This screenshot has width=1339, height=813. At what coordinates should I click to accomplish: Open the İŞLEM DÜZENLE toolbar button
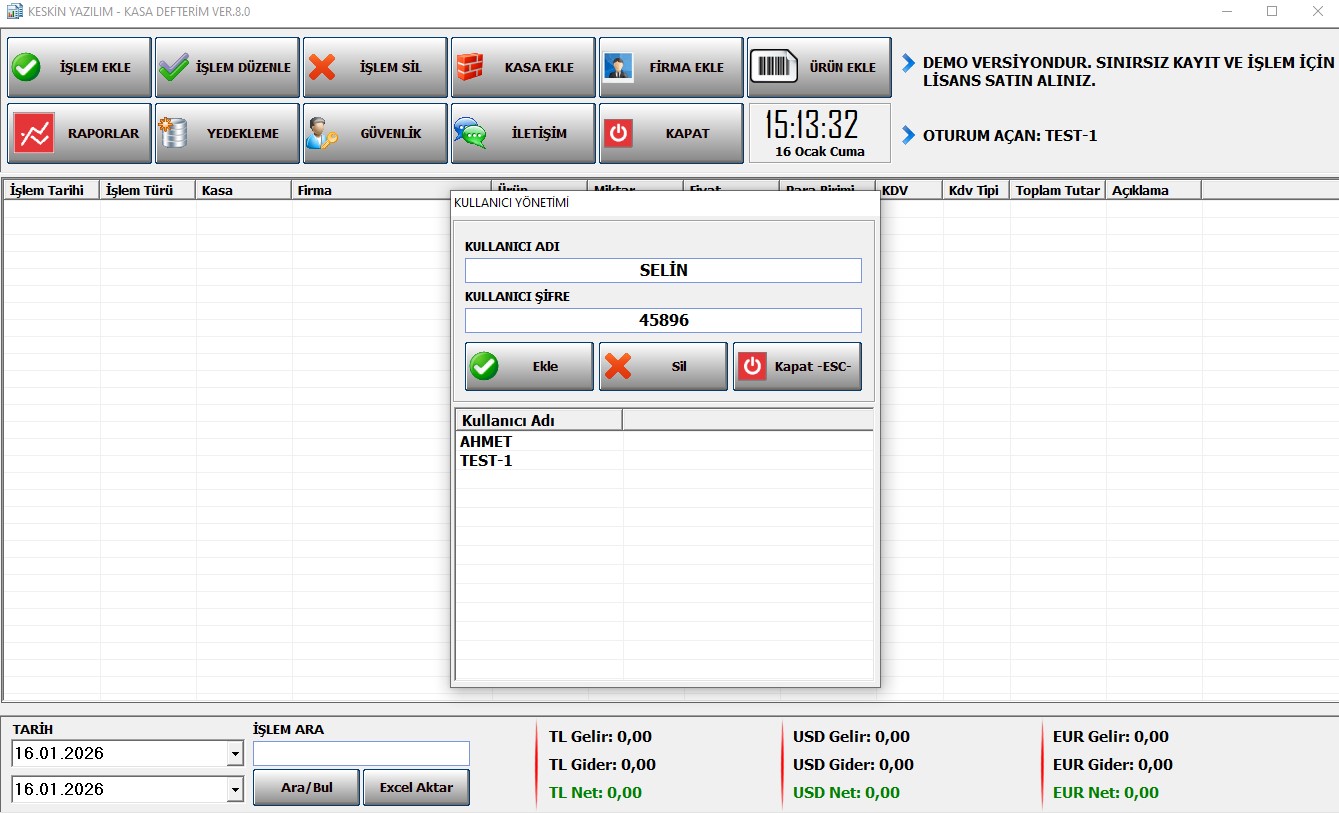click(x=227, y=68)
